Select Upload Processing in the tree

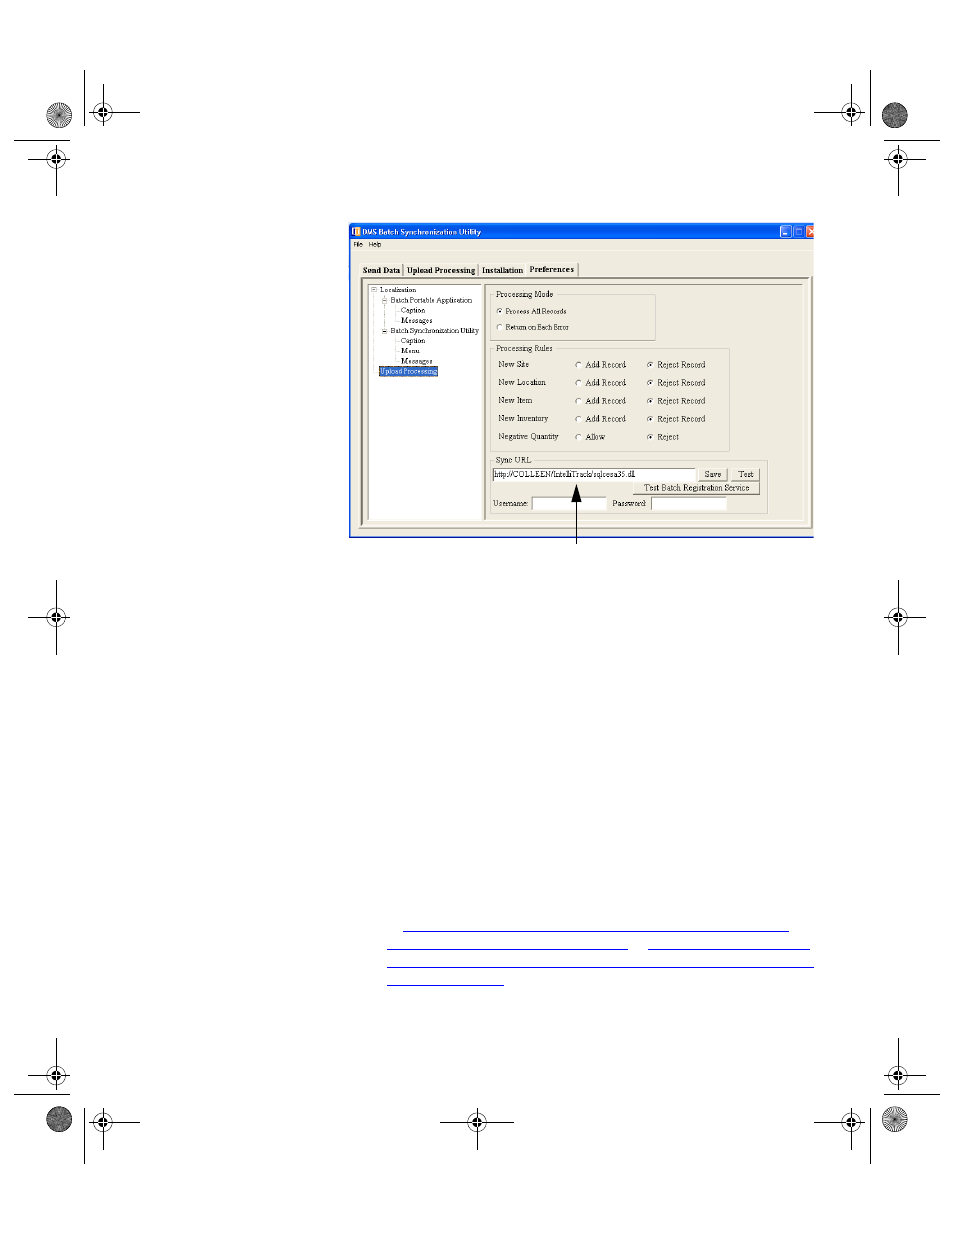[409, 371]
